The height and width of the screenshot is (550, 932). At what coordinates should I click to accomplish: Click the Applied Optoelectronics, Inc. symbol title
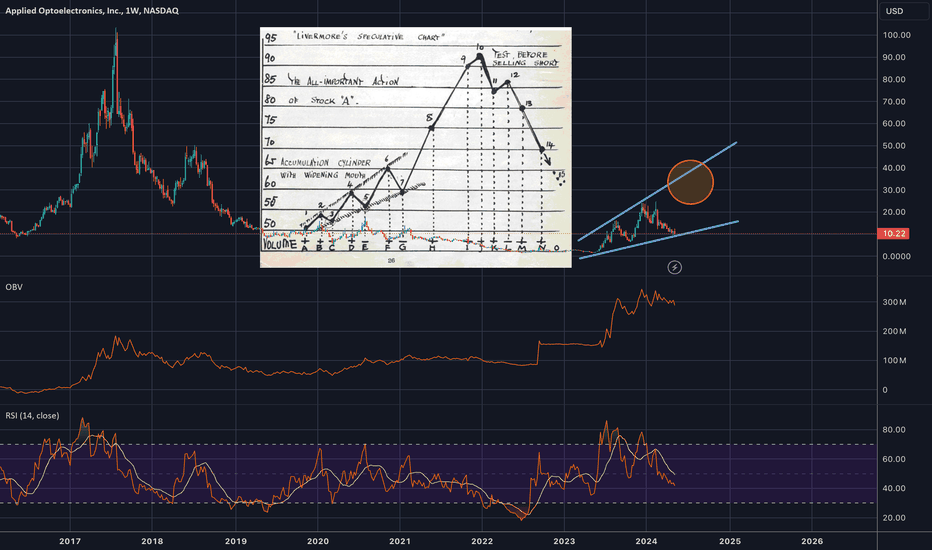92,11
